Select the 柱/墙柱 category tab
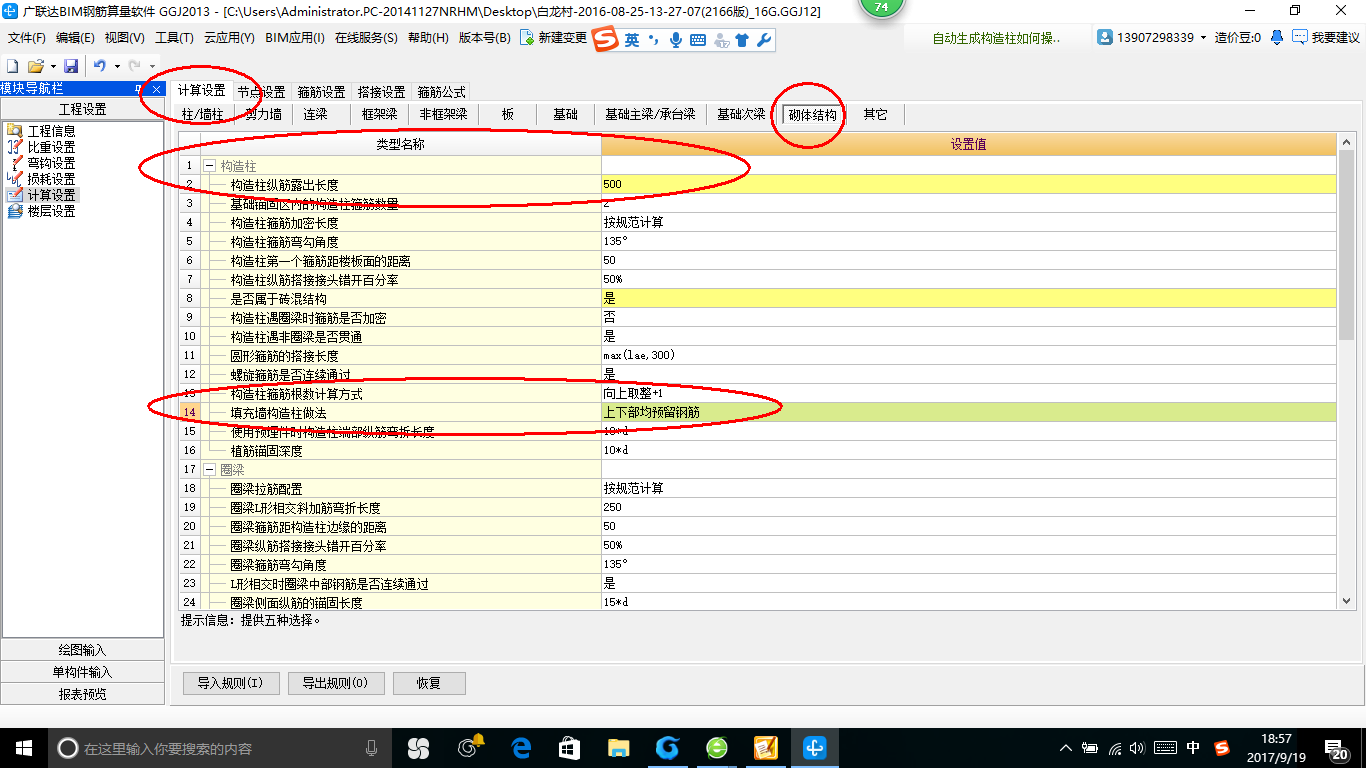Image resolution: width=1366 pixels, height=768 pixels. pyautogui.click(x=202, y=114)
